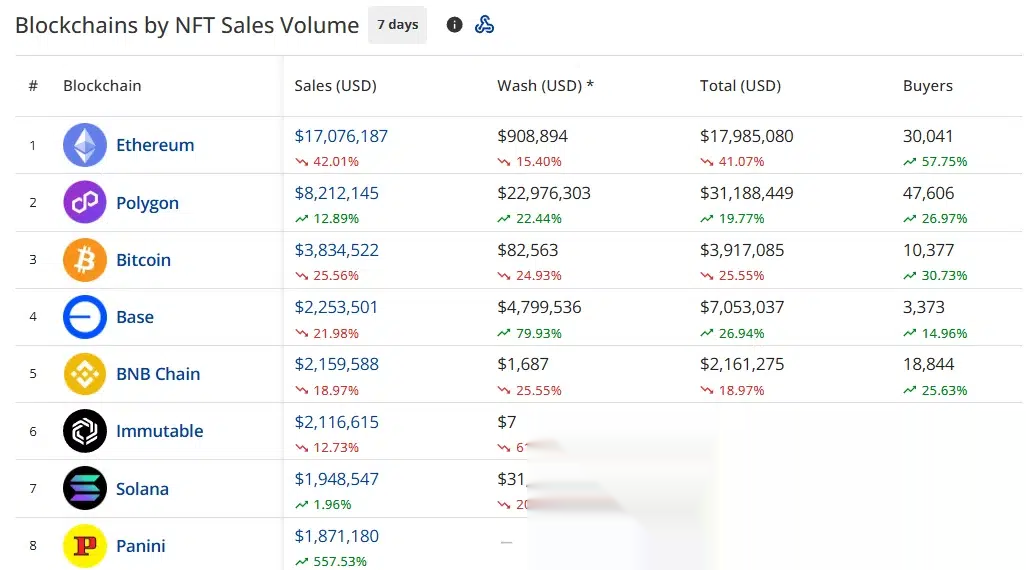Click the Solana logo icon
This screenshot has width=1026, height=570.
click(85, 488)
